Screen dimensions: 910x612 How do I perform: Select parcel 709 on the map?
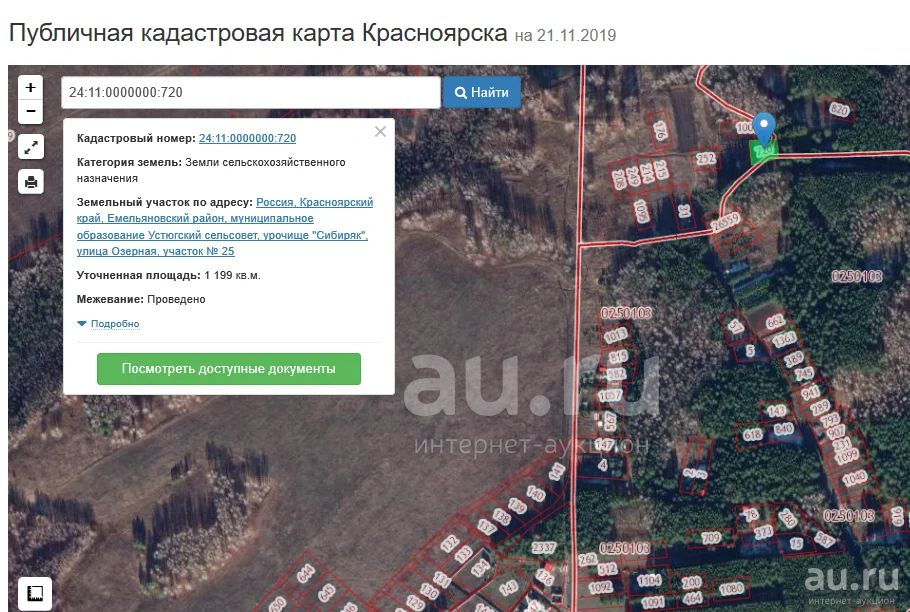click(x=711, y=538)
